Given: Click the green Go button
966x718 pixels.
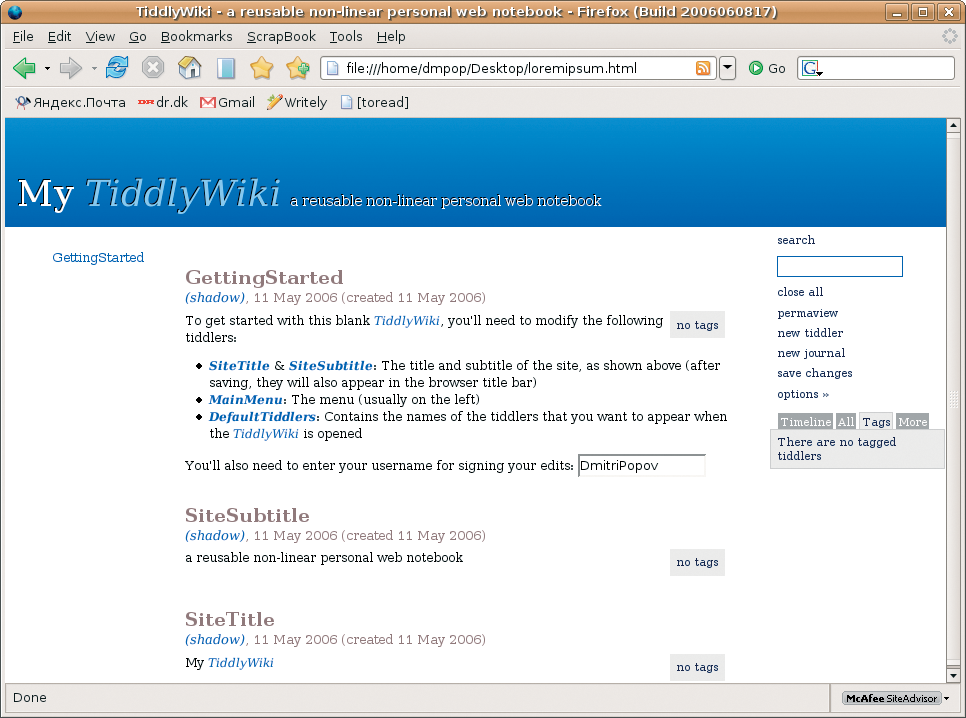Looking at the screenshot, I should click(x=767, y=68).
